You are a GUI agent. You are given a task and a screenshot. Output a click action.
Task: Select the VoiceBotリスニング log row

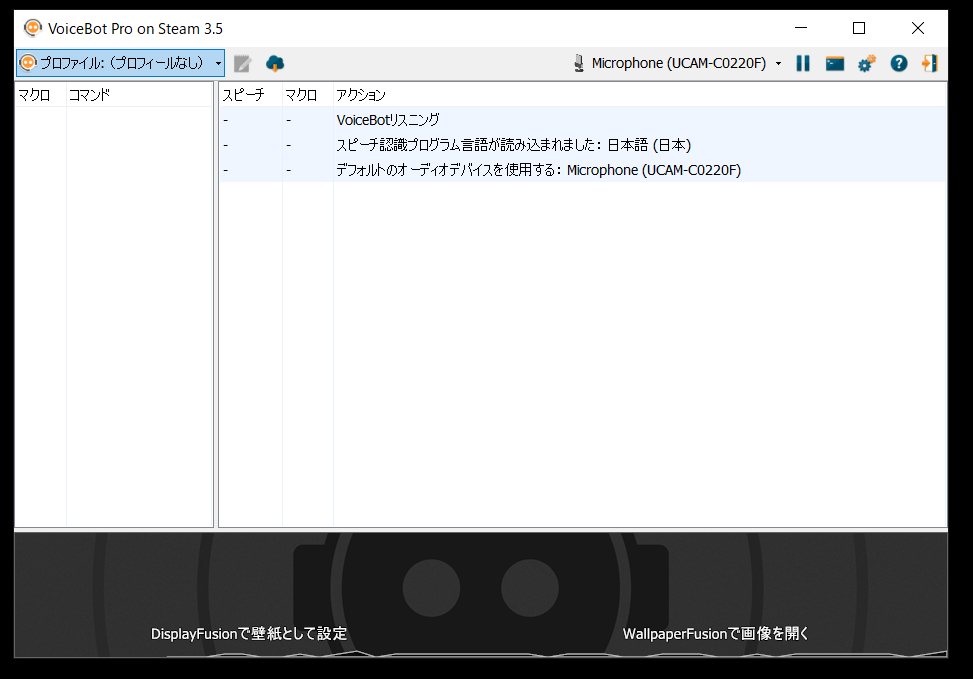coord(583,120)
